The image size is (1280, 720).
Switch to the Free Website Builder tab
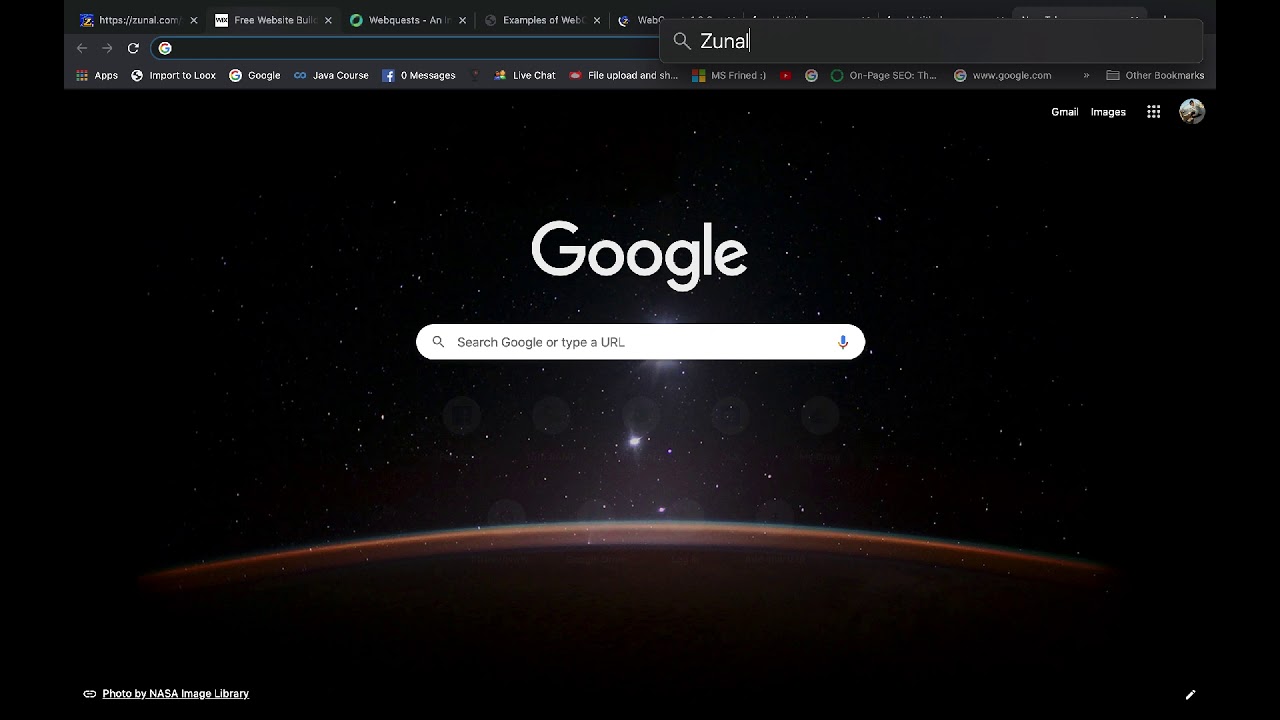[275, 20]
